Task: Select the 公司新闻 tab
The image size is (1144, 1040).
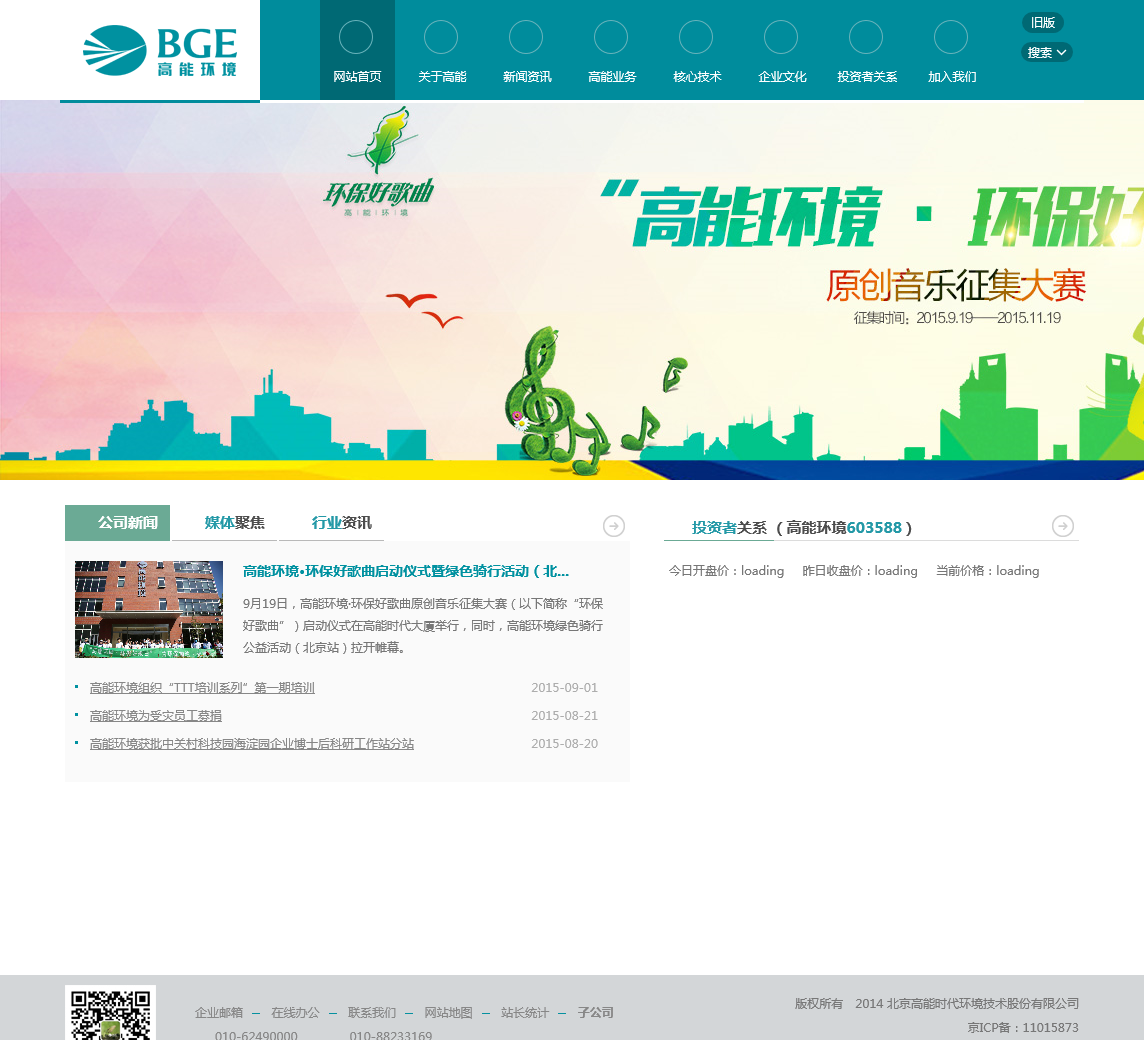Action: tap(117, 523)
